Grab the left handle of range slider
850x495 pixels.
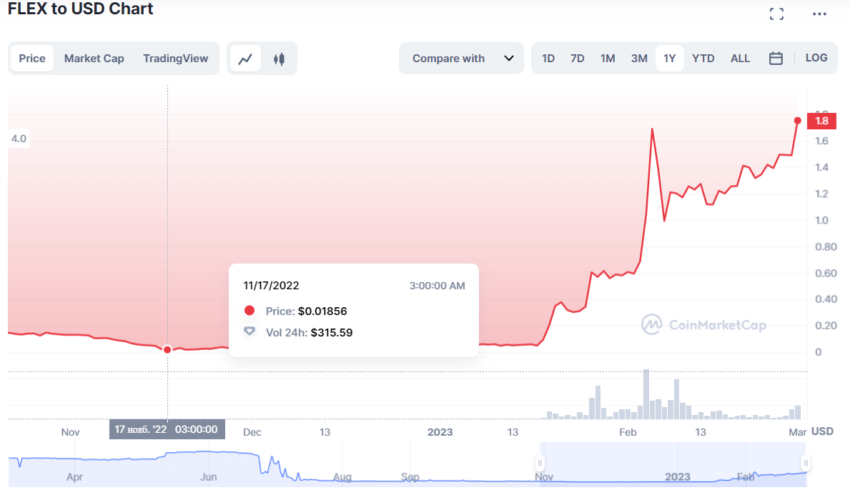(x=539, y=463)
